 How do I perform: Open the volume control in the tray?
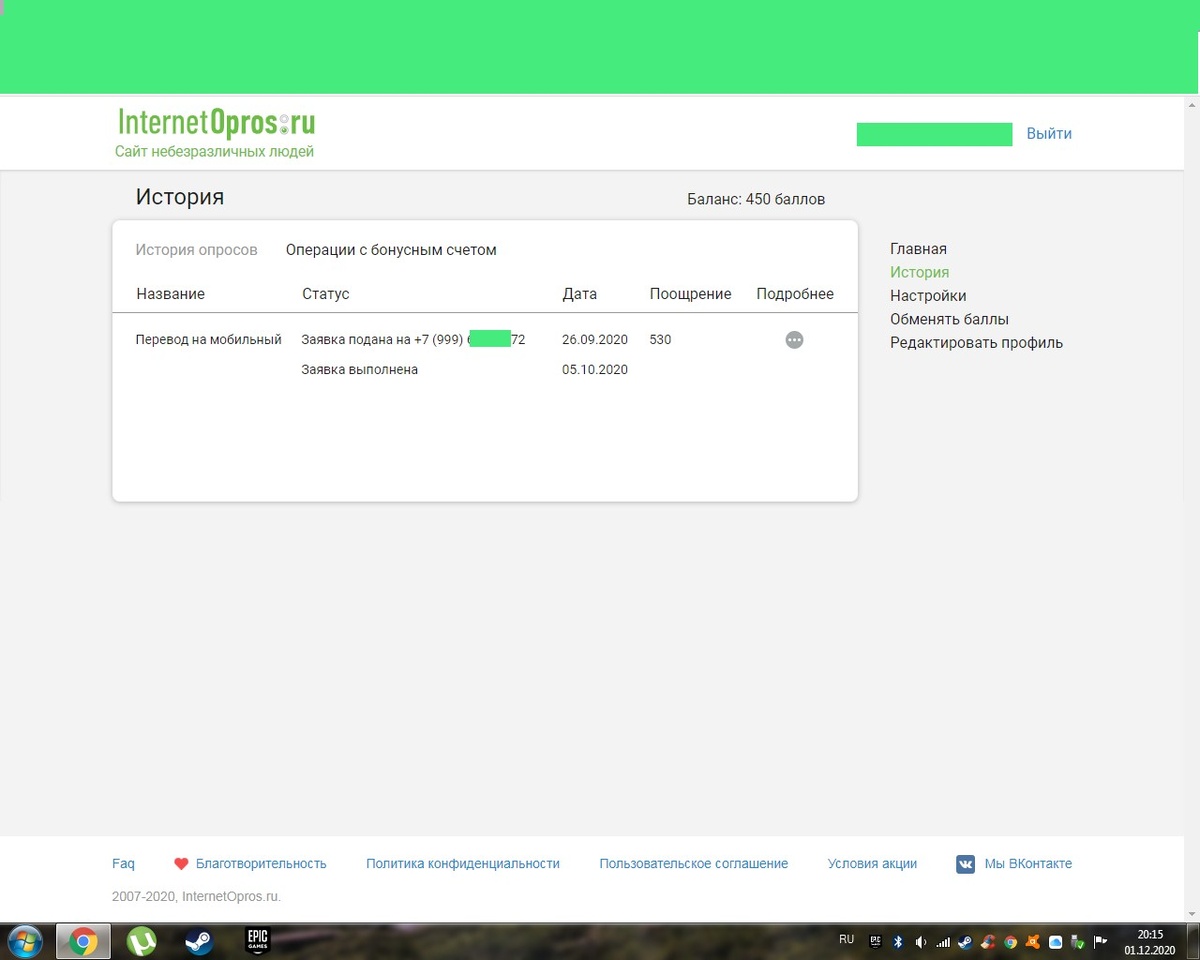[922, 940]
